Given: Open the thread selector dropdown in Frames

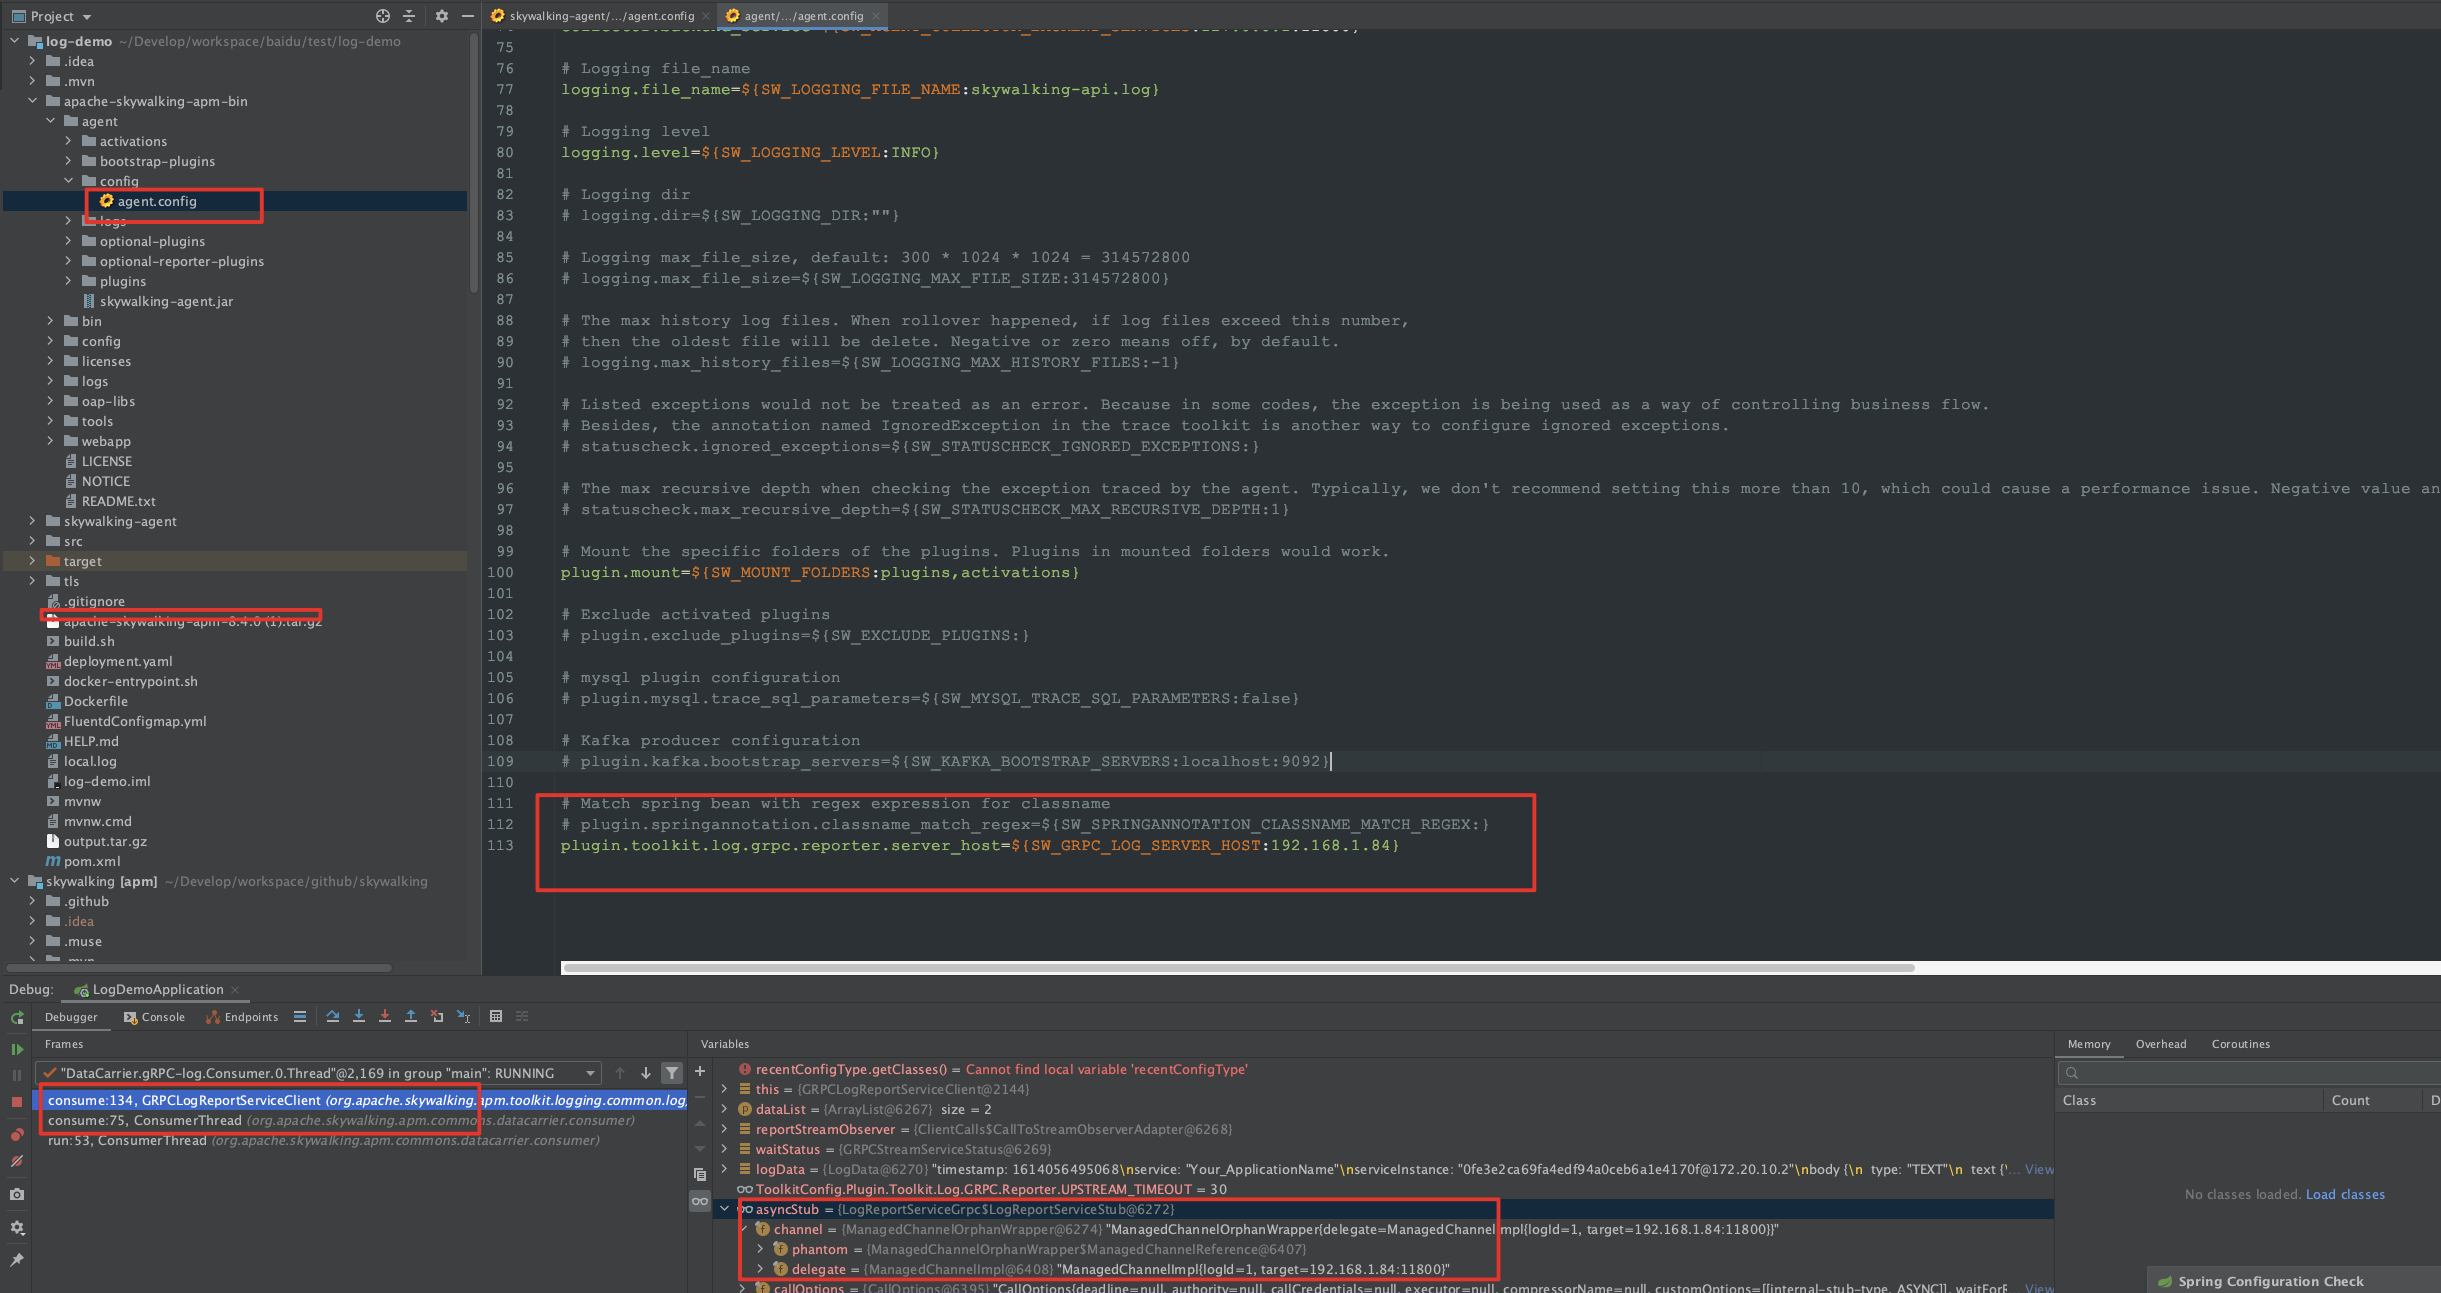Looking at the screenshot, I should (x=319, y=1073).
